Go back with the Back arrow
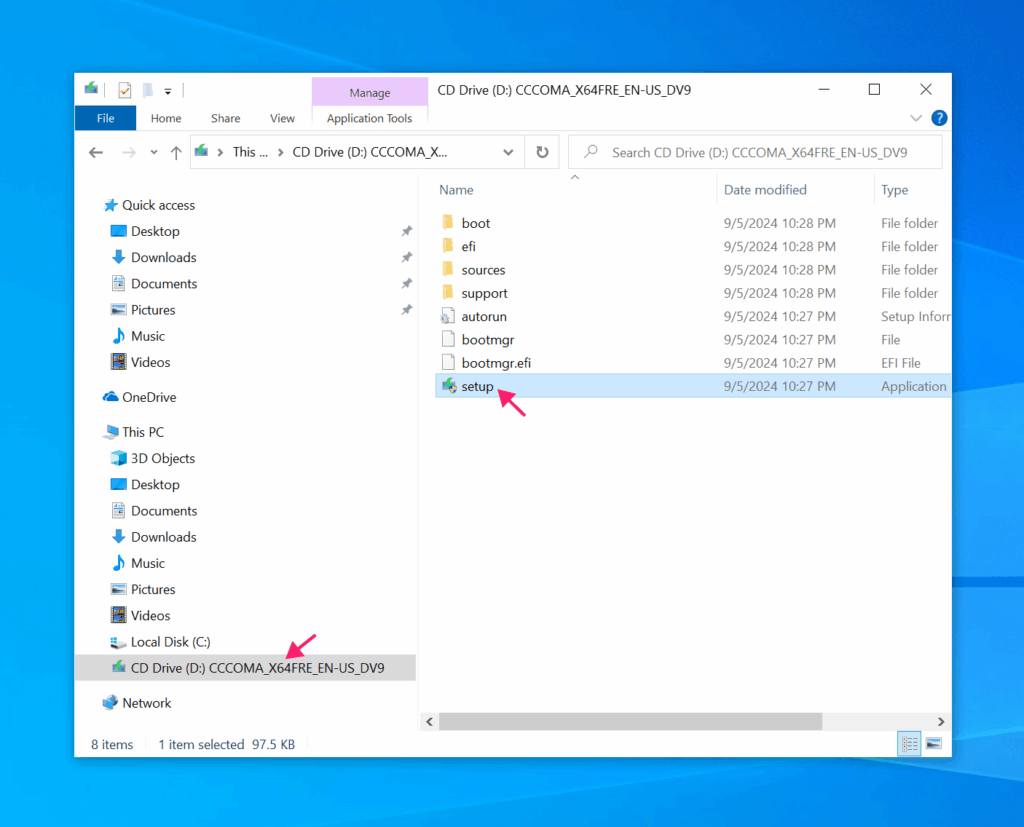1024x827 pixels. coord(96,152)
